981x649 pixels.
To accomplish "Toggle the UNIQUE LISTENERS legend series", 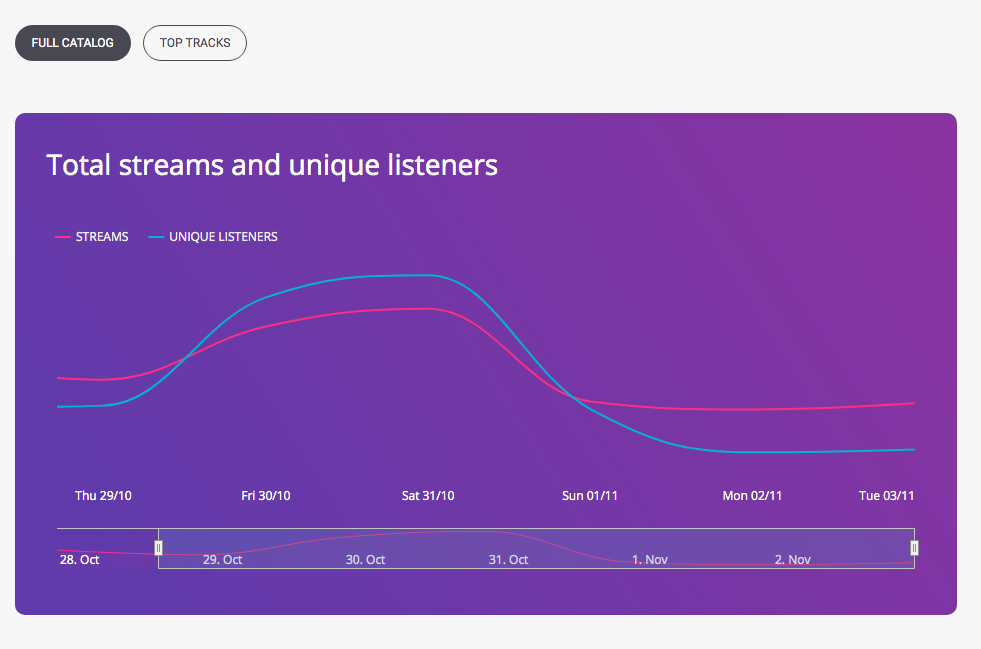I will pos(213,237).
